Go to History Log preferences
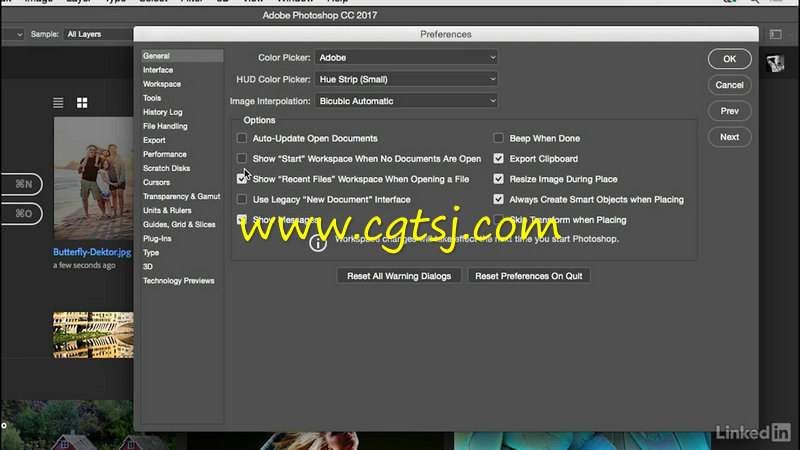 point(163,112)
